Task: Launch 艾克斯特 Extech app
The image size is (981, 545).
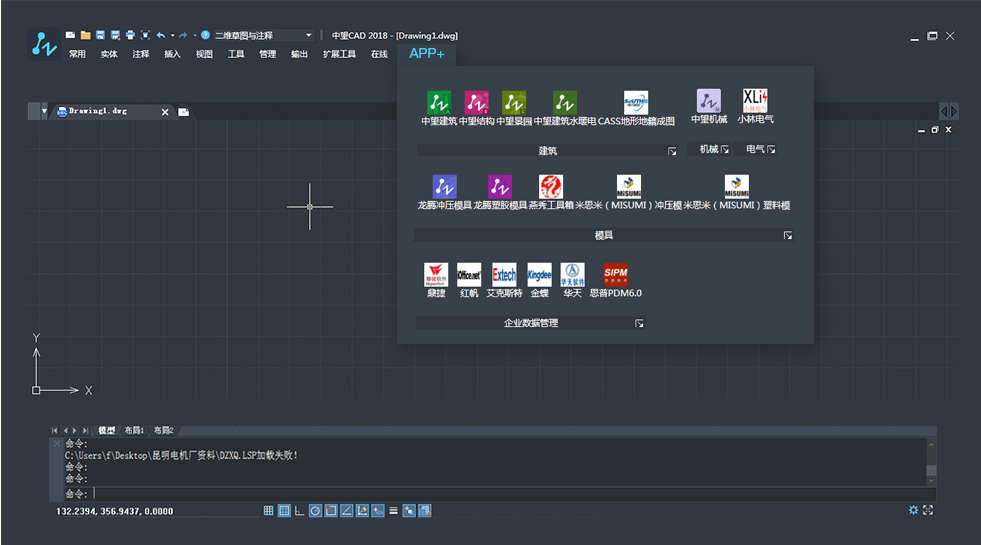Action: point(504,280)
